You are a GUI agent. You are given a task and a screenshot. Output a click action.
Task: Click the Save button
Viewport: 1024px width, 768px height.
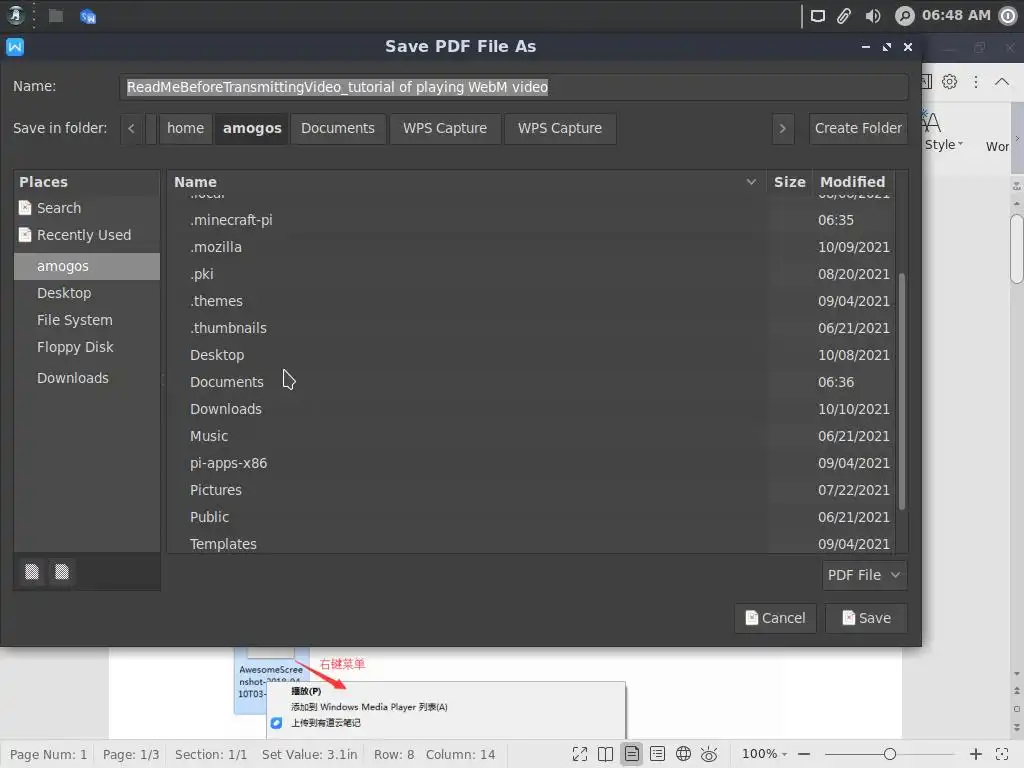866,618
